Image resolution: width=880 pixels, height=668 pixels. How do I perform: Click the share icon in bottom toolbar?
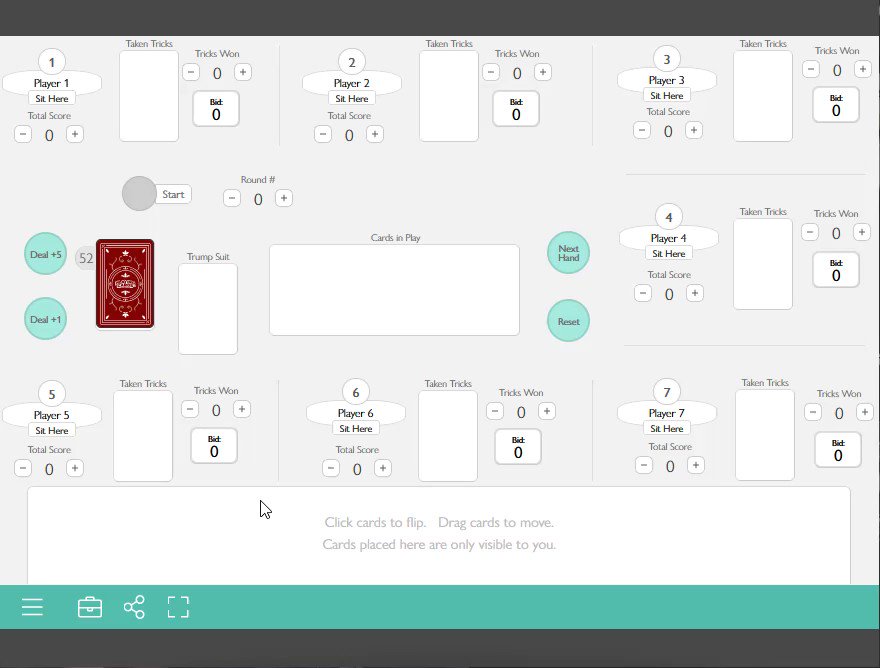point(134,607)
